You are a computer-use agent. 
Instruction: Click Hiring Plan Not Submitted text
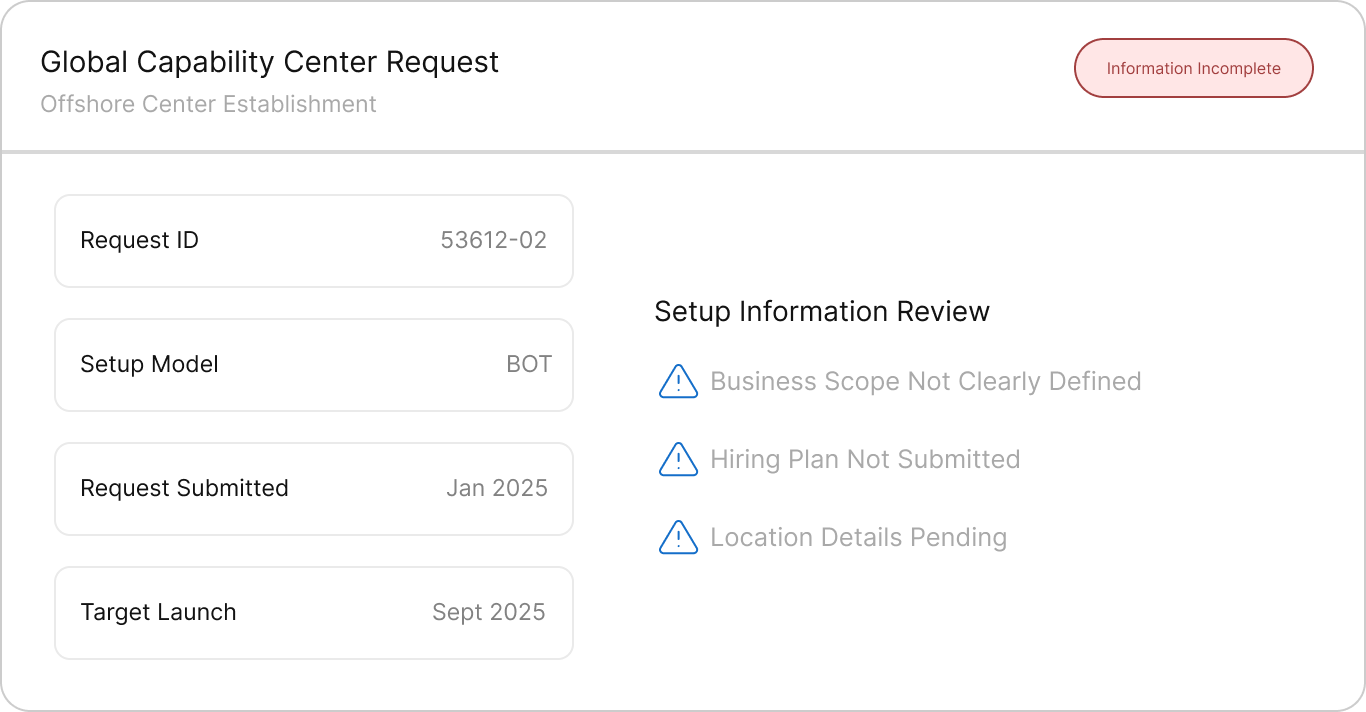(865, 460)
